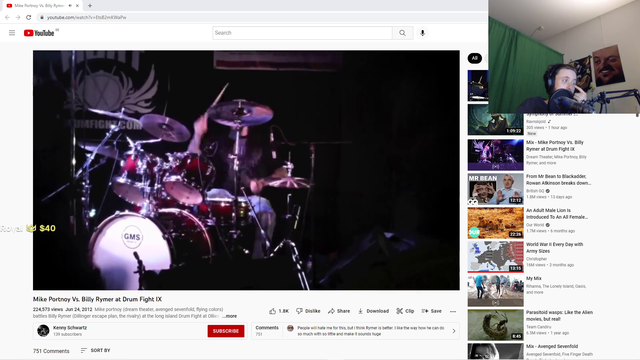
Task: Click the browser address bar URL
Action: 86,18
